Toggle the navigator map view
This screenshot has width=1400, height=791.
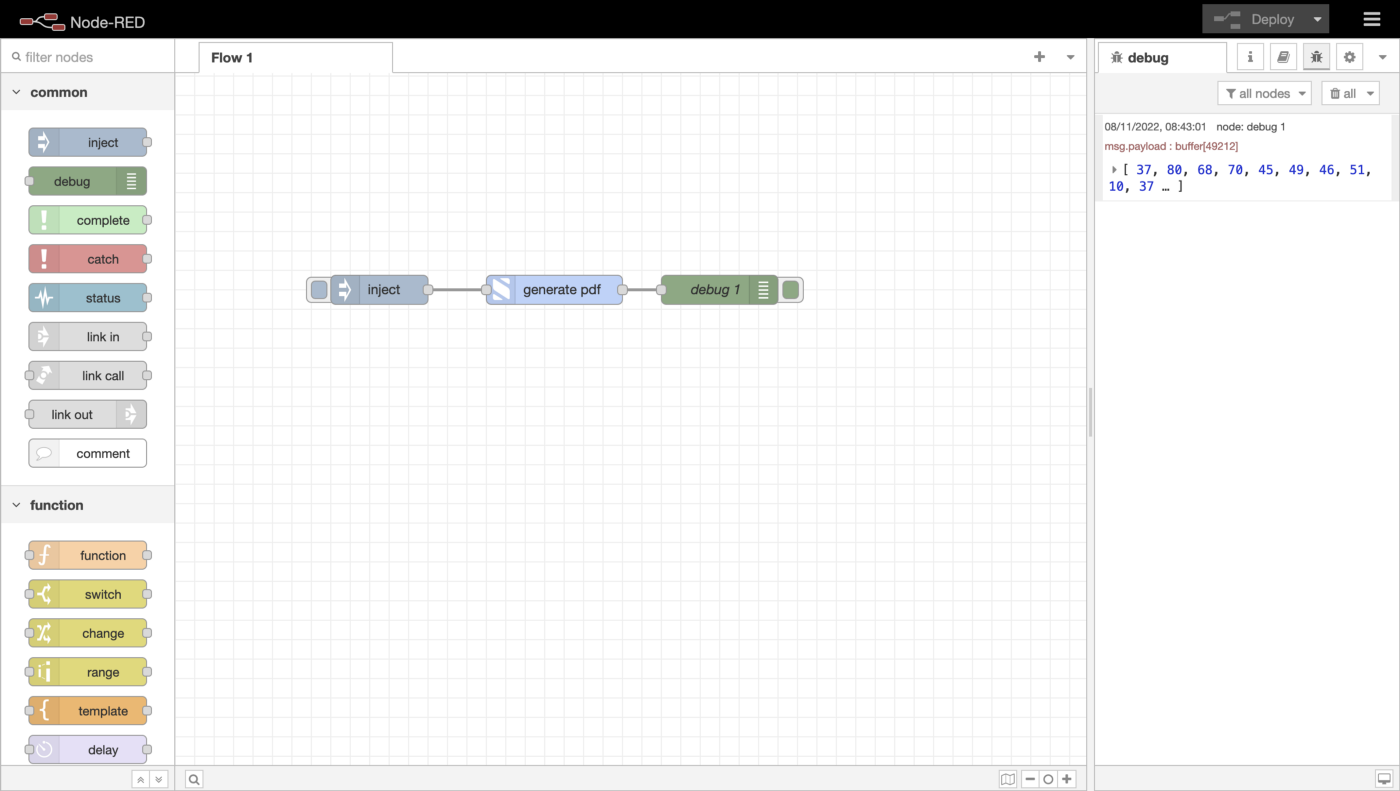click(1008, 779)
